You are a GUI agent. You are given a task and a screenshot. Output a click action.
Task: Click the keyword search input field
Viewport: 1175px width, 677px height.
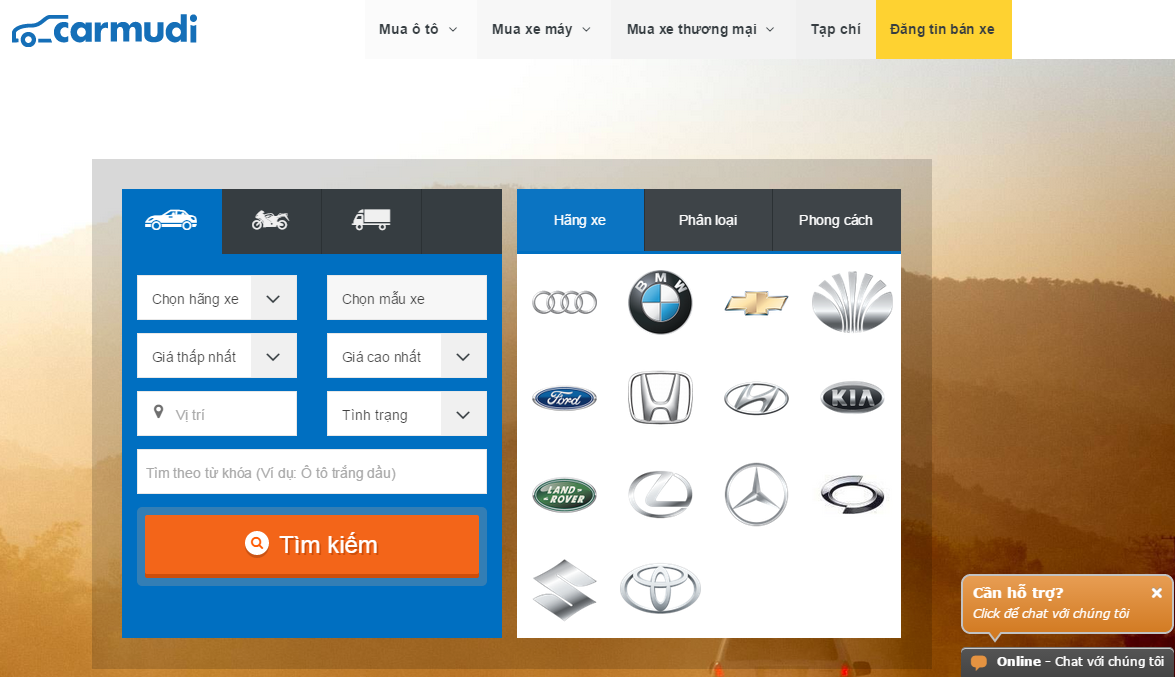[312, 472]
